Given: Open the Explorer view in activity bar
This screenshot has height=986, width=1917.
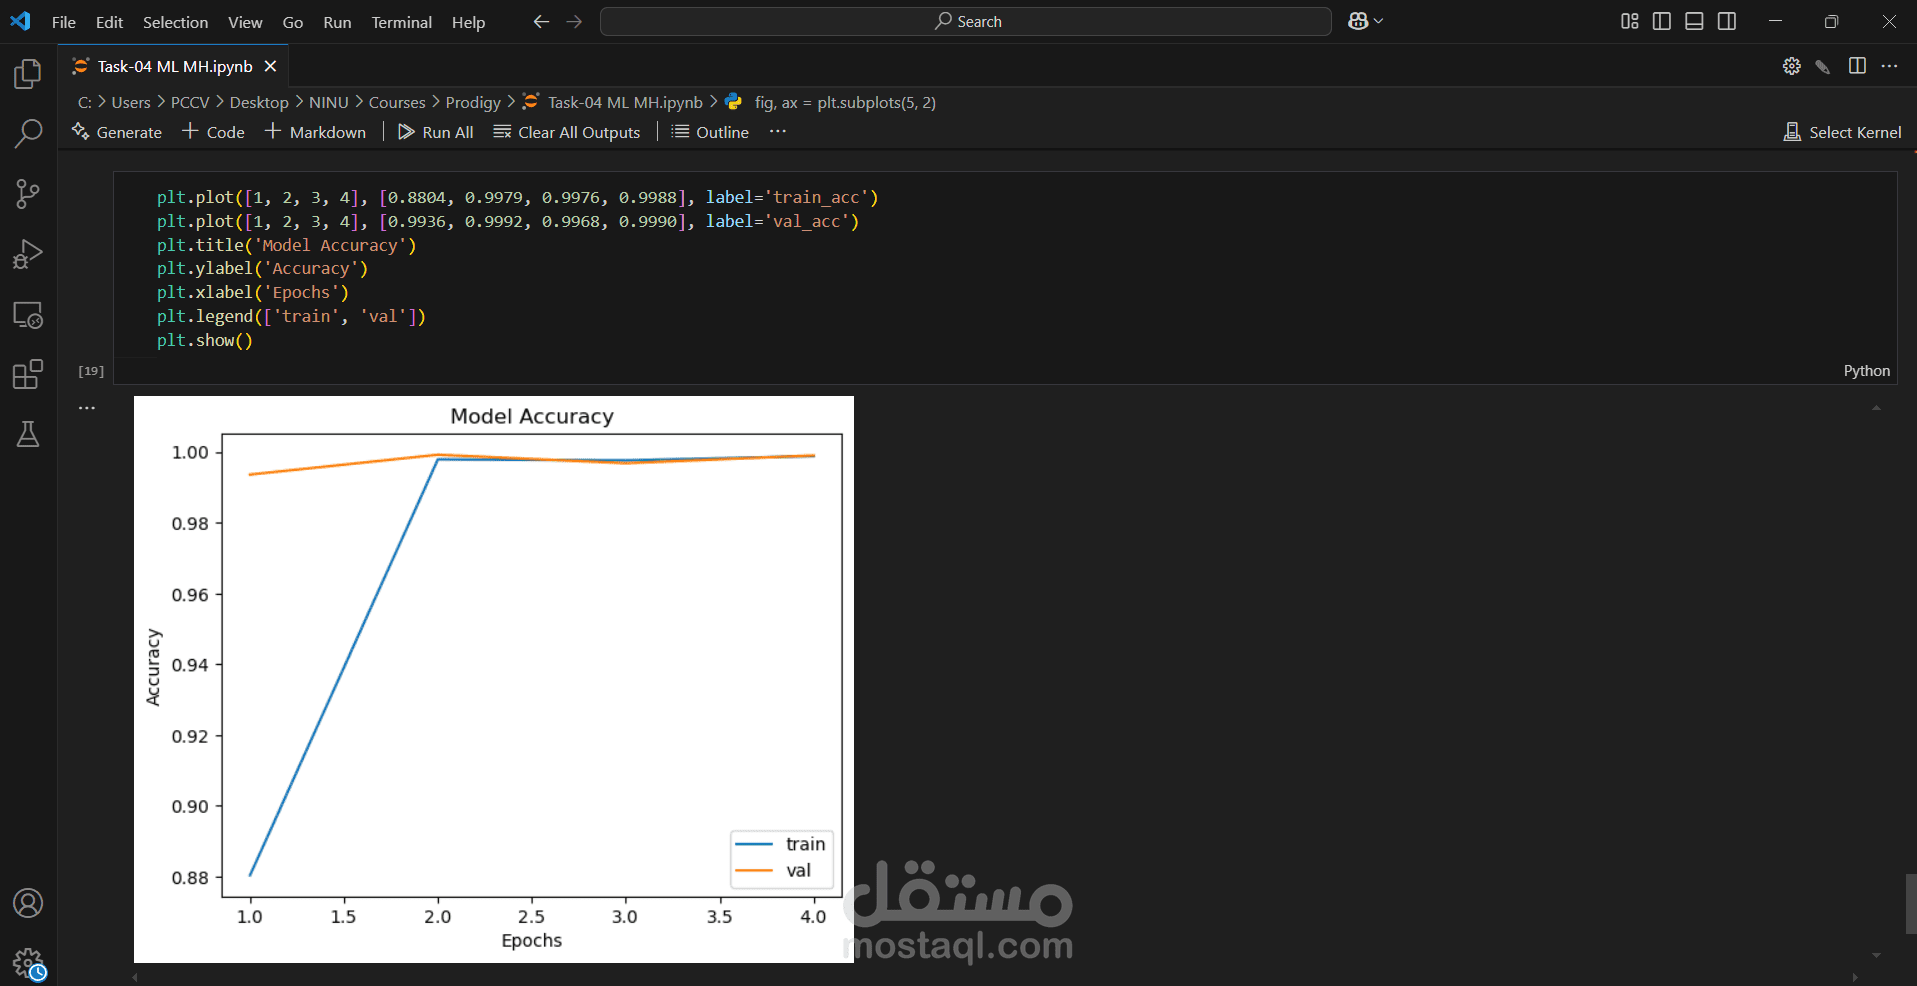Looking at the screenshot, I should click(x=28, y=73).
